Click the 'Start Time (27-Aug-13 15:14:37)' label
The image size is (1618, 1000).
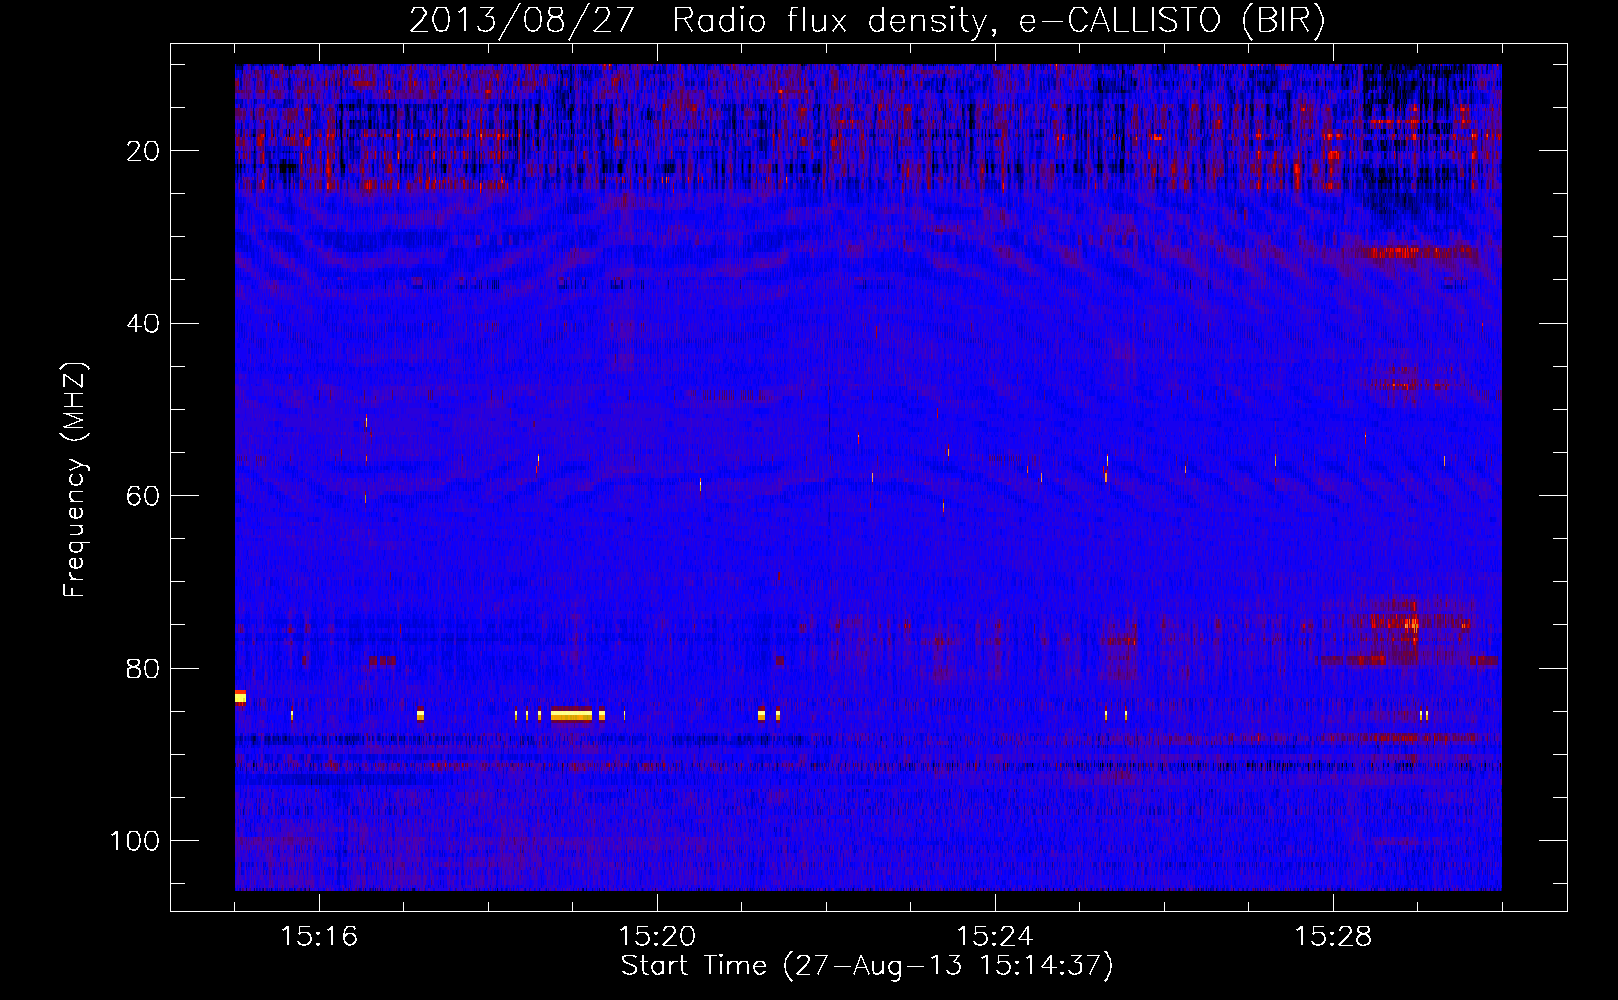point(867,966)
